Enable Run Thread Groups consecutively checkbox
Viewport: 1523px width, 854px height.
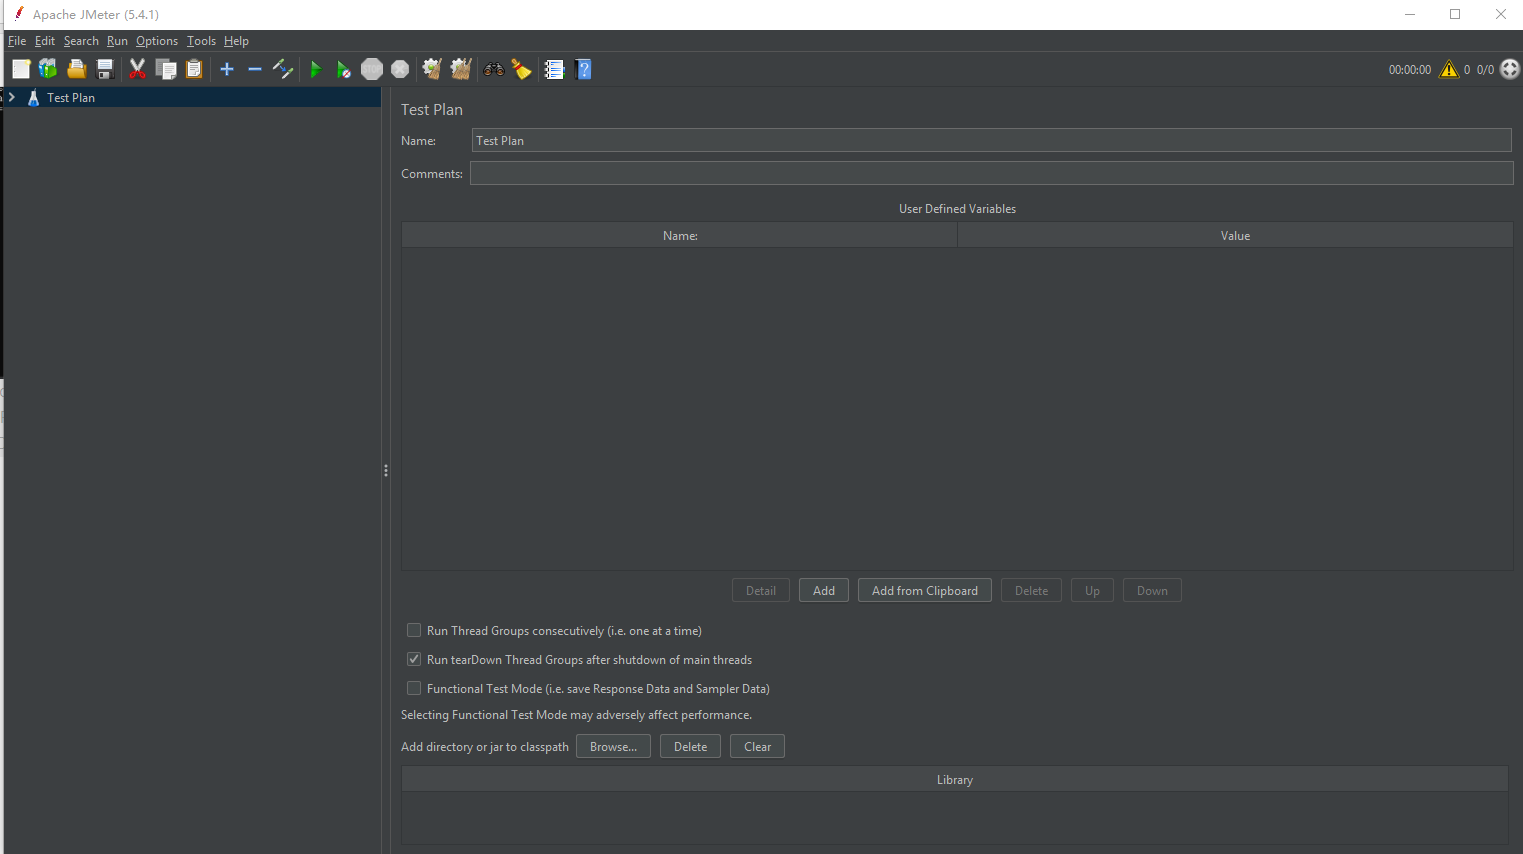pos(414,630)
